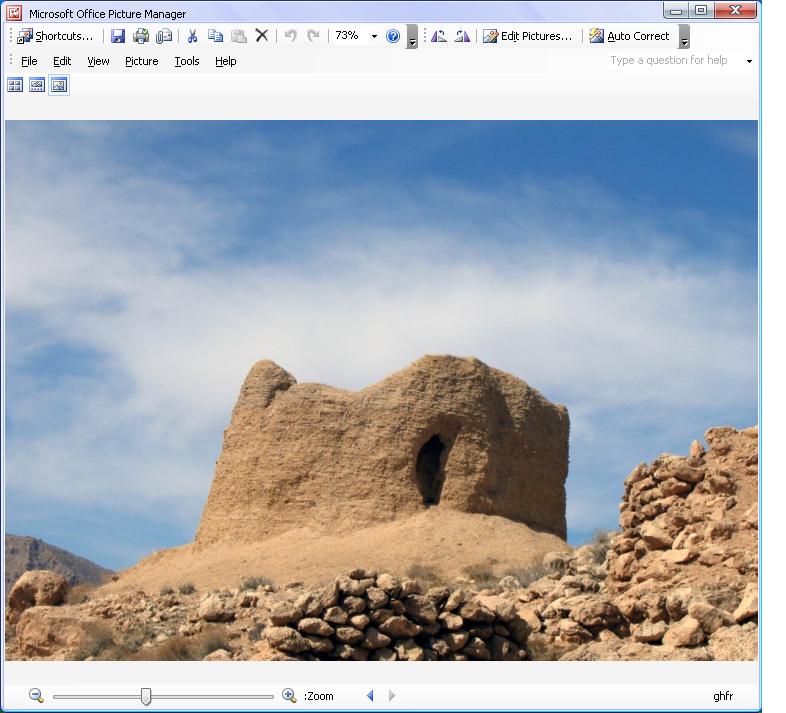Click the Picture Manager title bar icon
786x713 pixels.
point(14,13)
